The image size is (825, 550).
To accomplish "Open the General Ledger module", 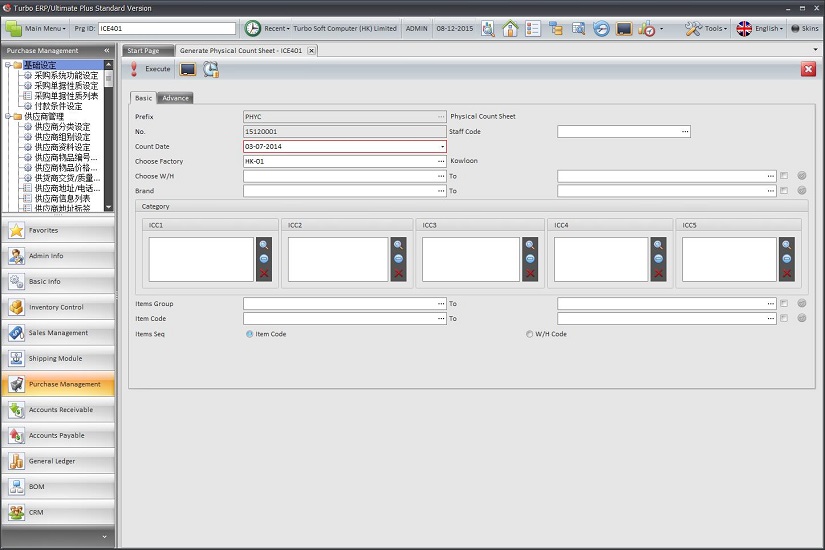I will point(58,462).
